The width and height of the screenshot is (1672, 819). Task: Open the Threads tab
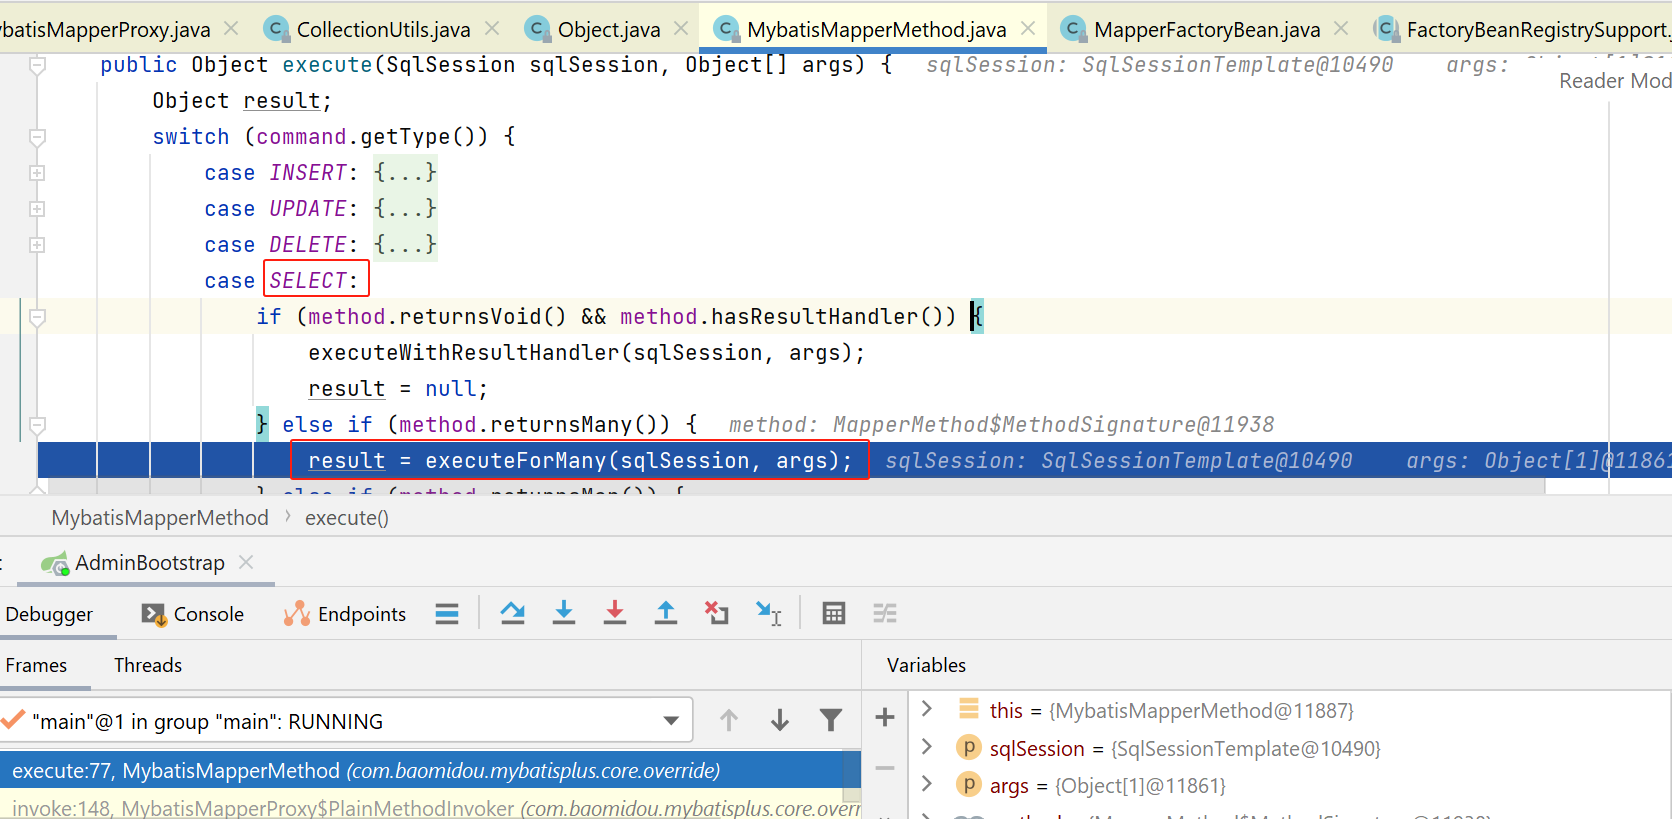[x=148, y=665]
